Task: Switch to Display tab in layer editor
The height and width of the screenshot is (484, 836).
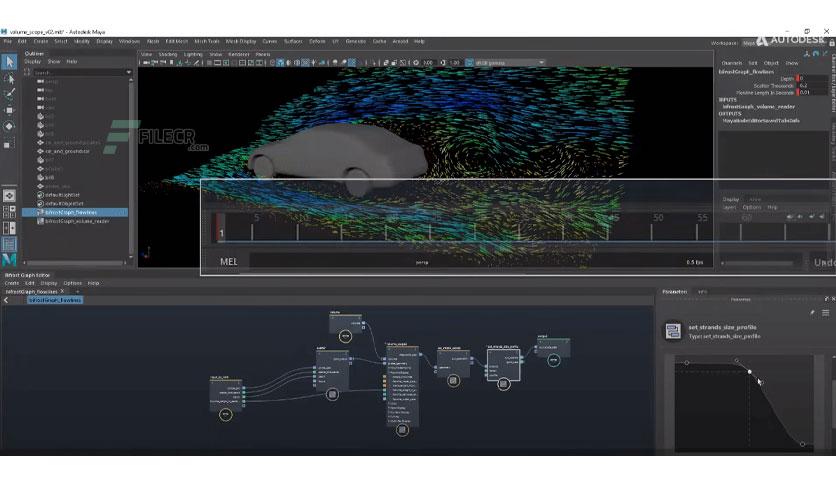Action: 731,199
